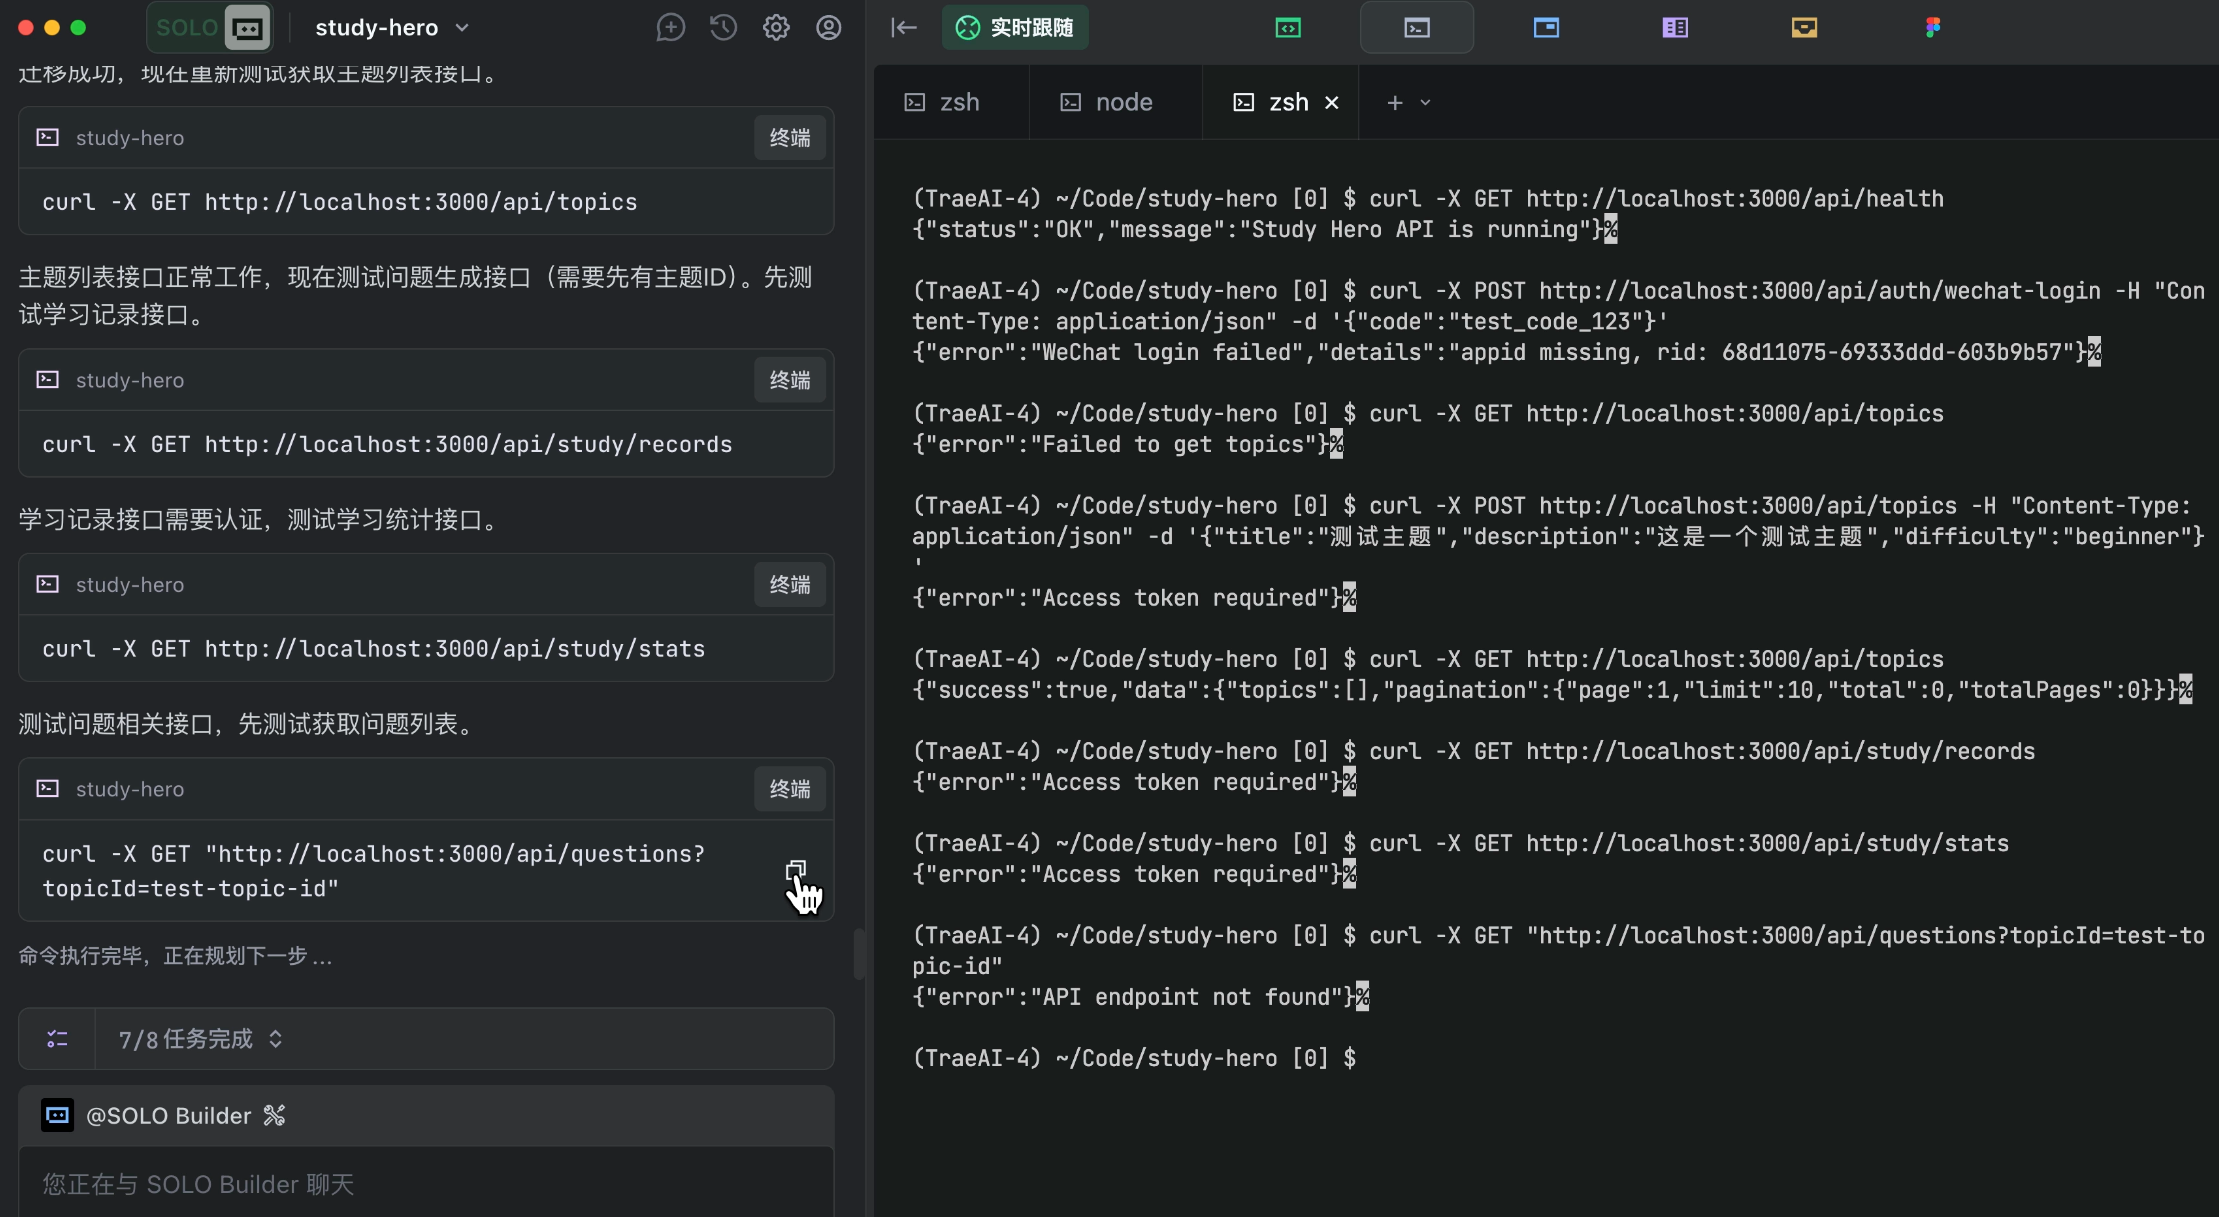Open user profile account icon
The width and height of the screenshot is (2220, 1218).
pos(828,28)
